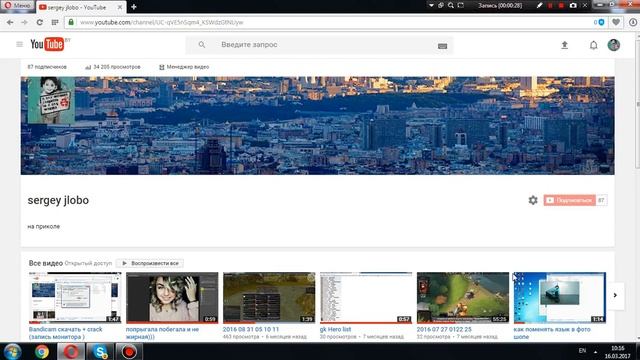
Task: Click the Запись recording timer
Action: click(500, 5)
